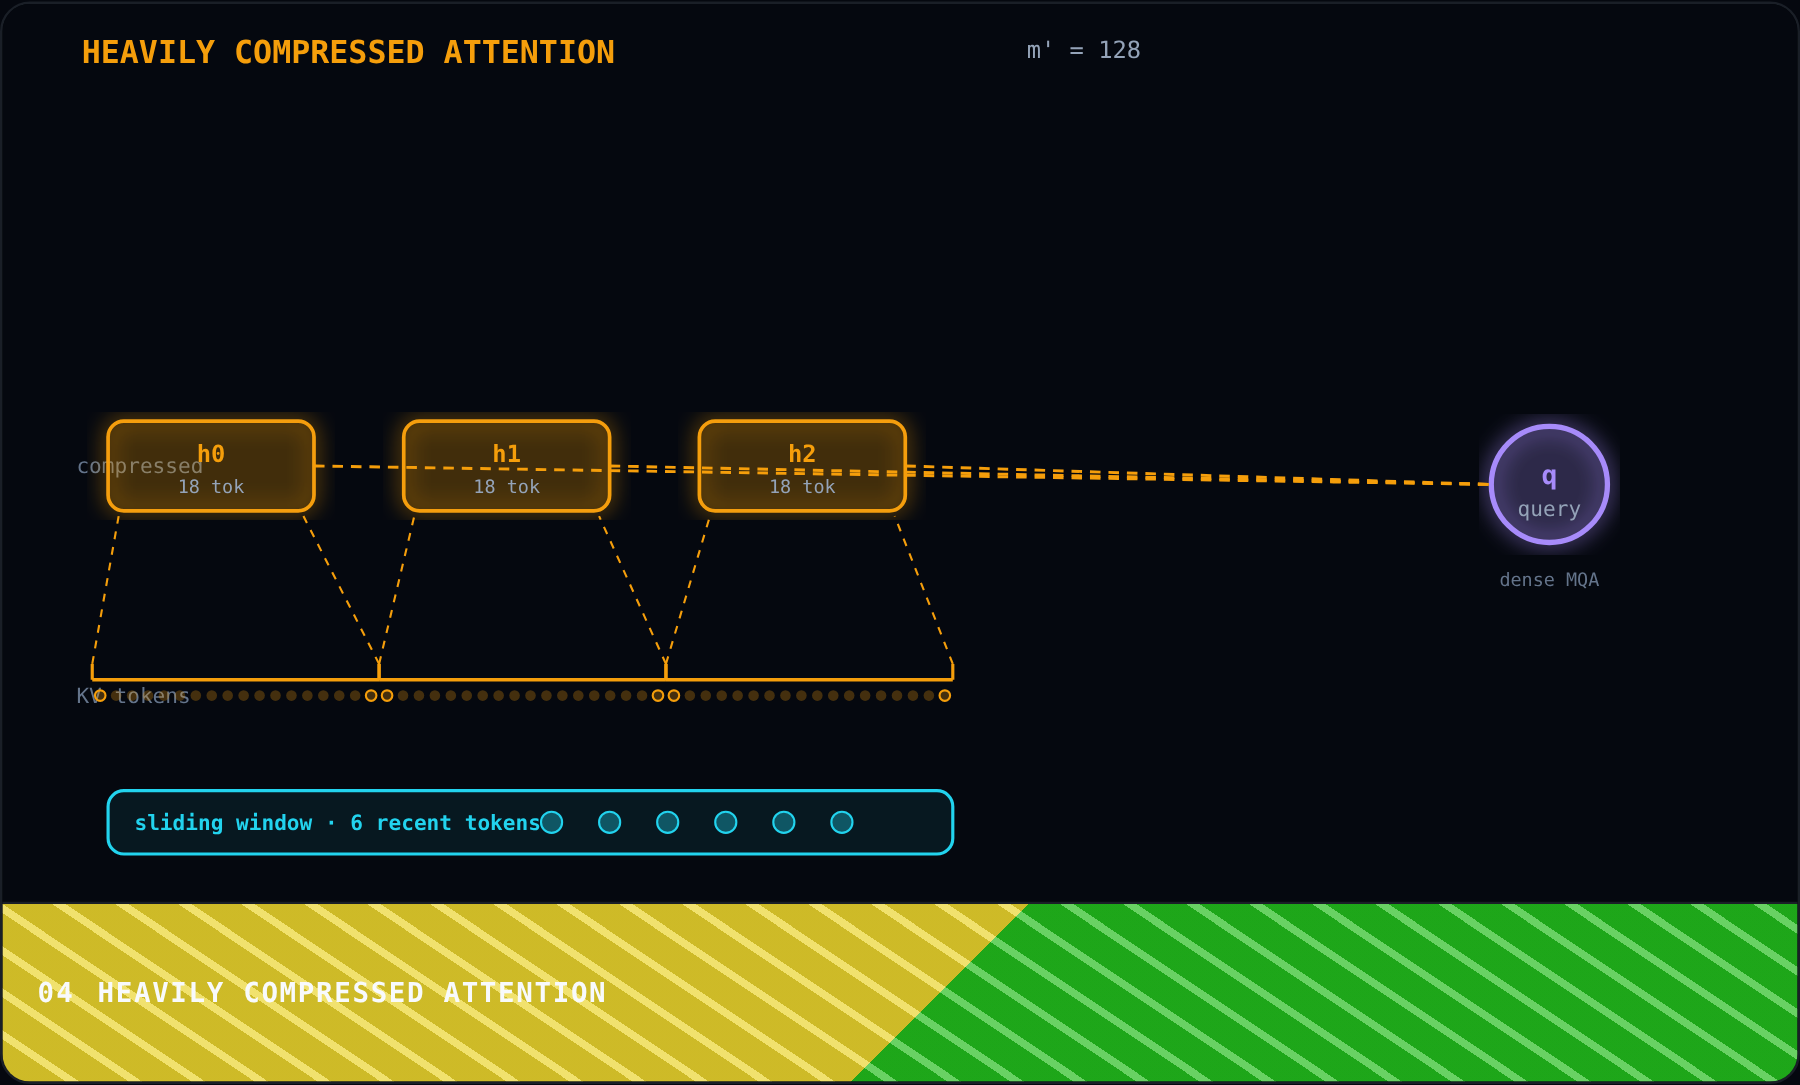Click the 'HEAVILY COMPRESSED ATTENTION' orange heading
This screenshot has height=1085, width=1800.
click(348, 52)
